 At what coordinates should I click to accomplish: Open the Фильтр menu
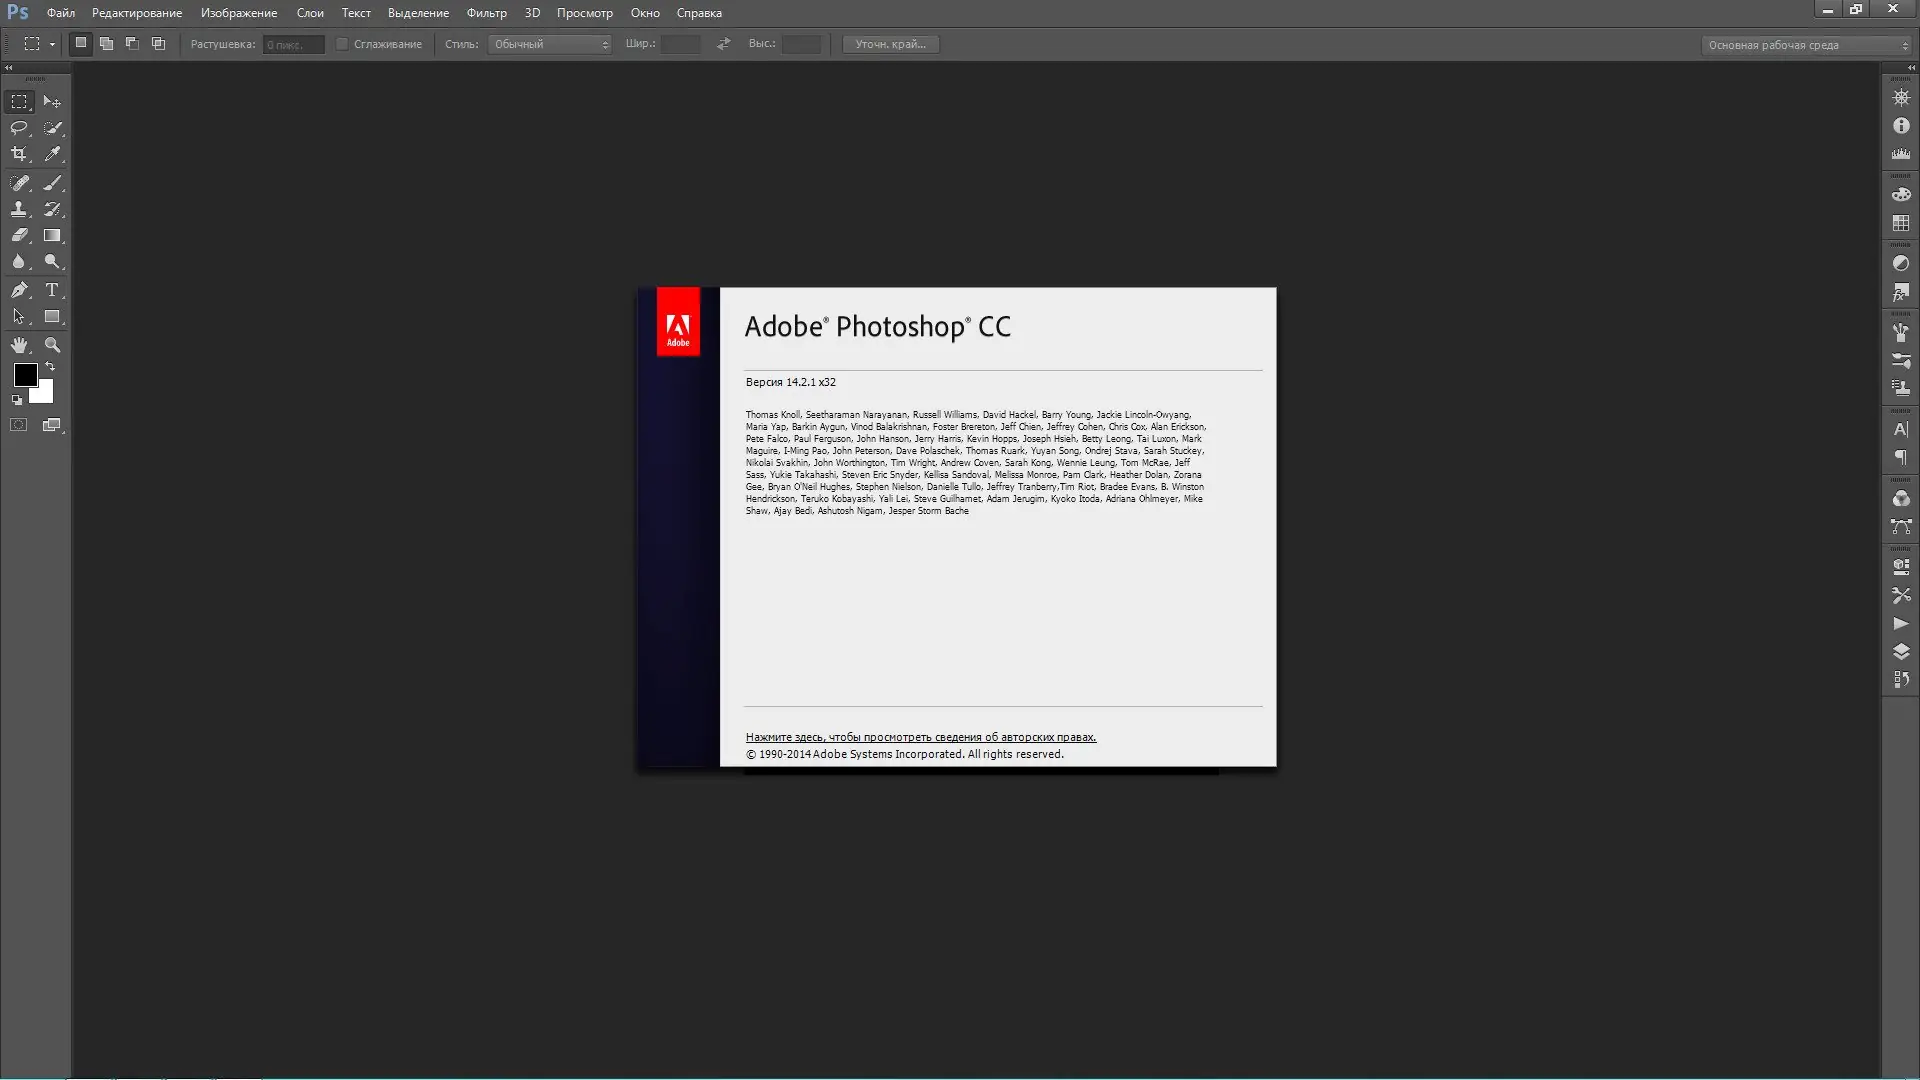(x=486, y=13)
